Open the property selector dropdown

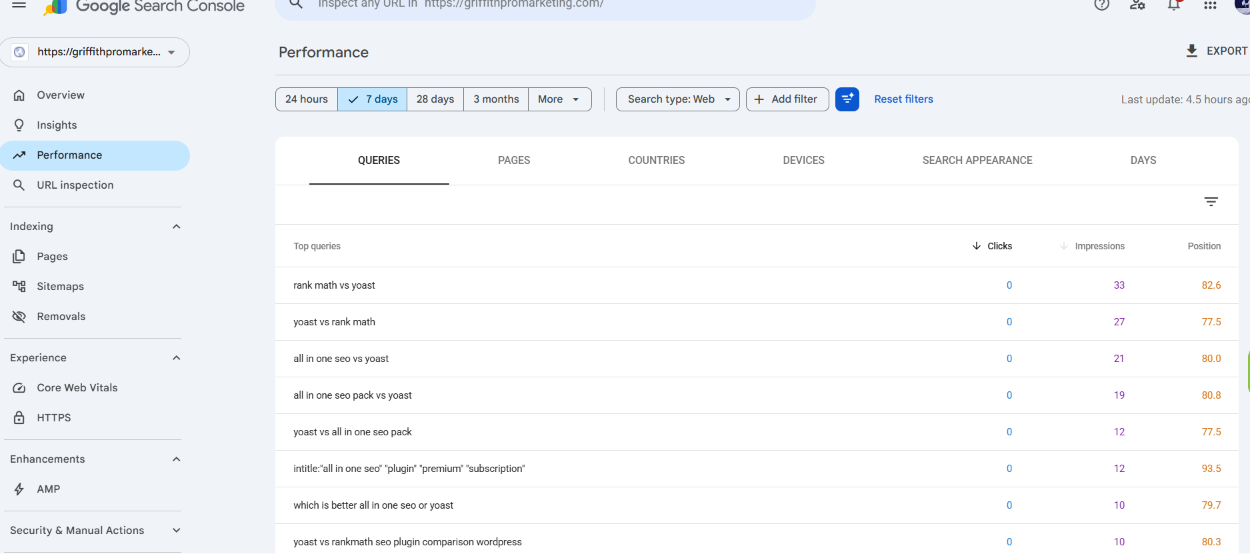pos(95,52)
